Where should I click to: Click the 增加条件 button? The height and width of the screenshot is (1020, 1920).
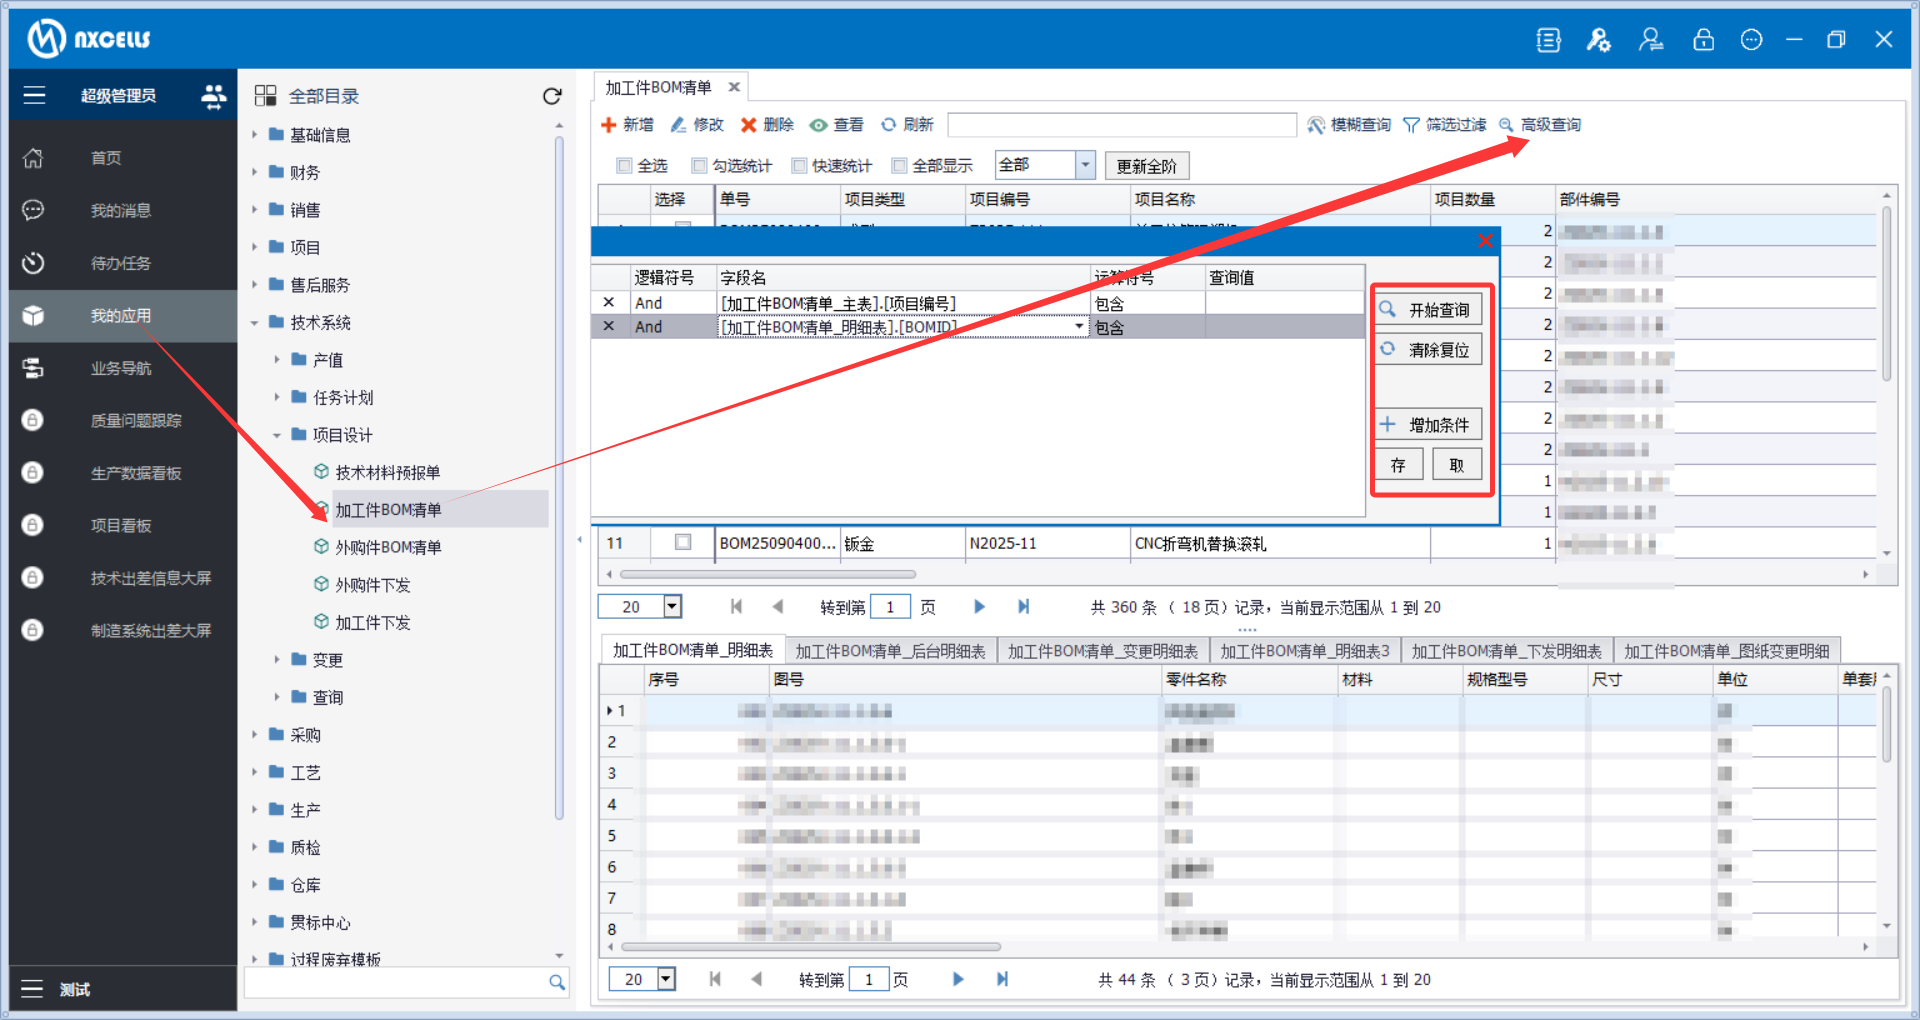coord(1428,425)
